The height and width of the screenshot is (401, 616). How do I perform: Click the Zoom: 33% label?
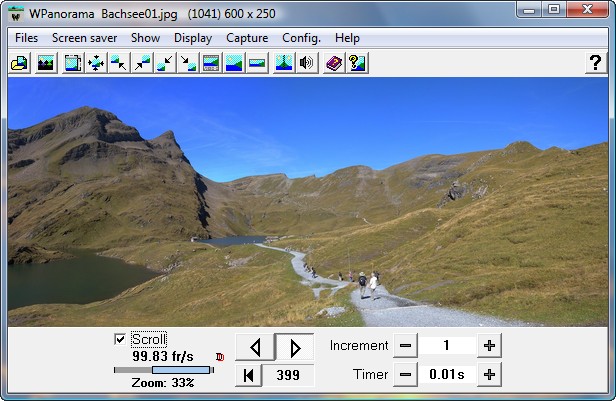[163, 383]
